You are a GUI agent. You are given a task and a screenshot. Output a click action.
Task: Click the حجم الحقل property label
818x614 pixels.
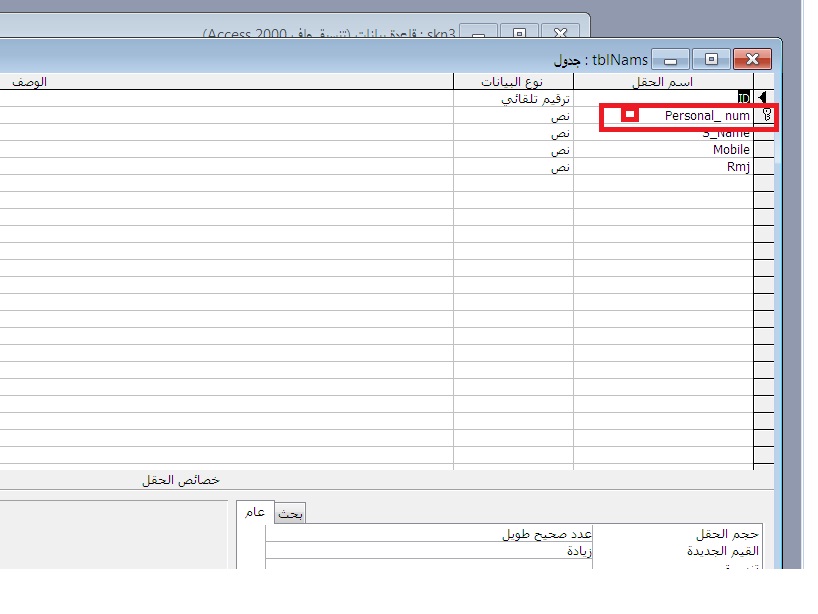click(727, 534)
